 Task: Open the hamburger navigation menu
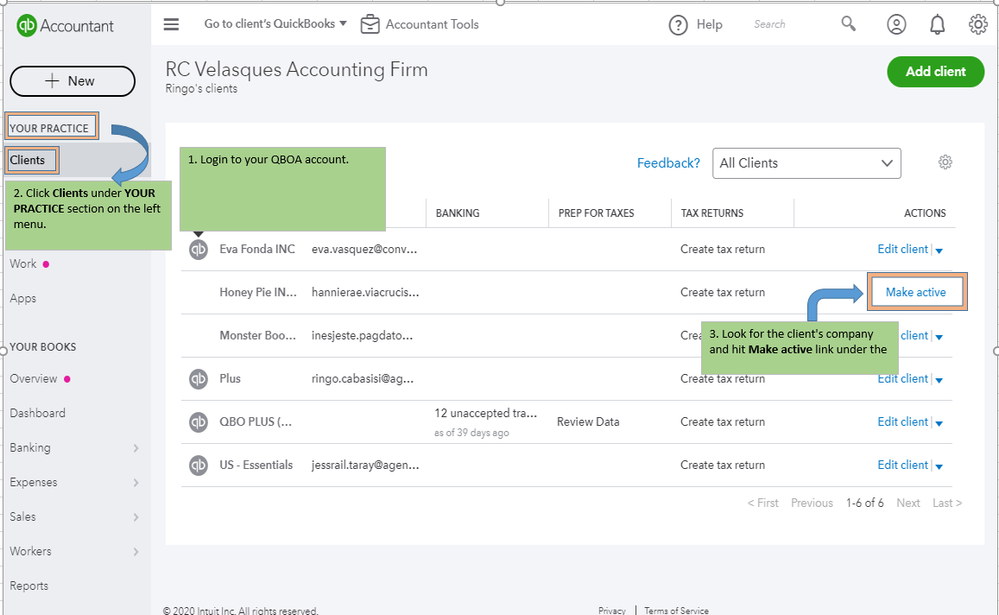point(172,24)
